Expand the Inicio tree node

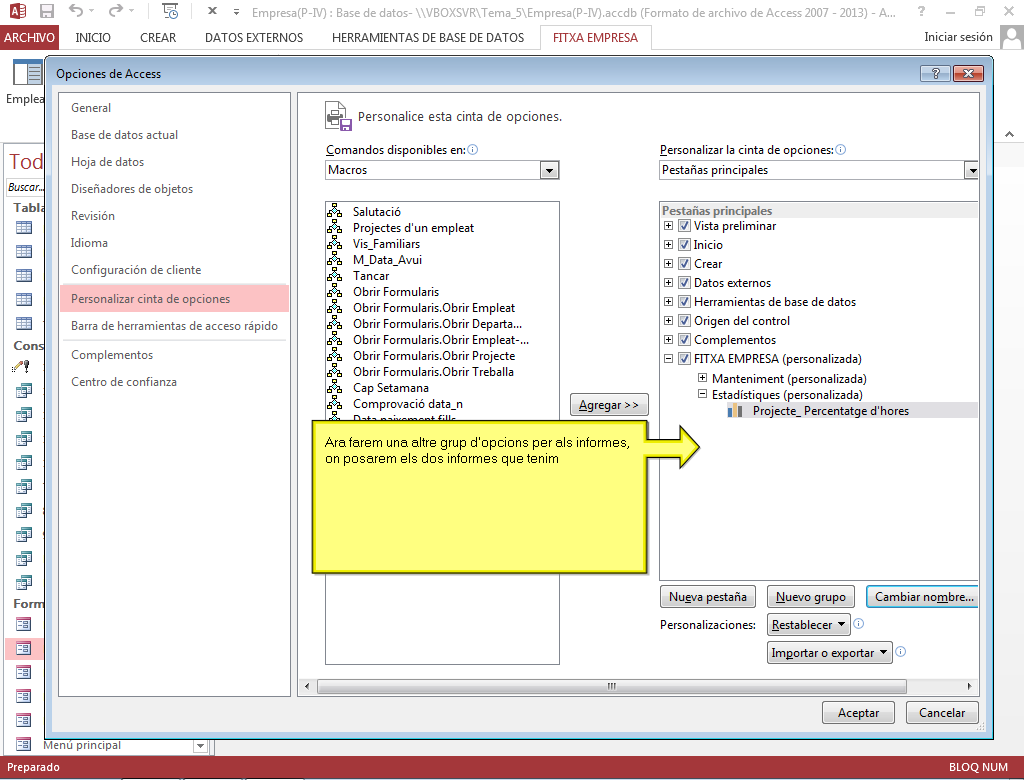point(668,245)
